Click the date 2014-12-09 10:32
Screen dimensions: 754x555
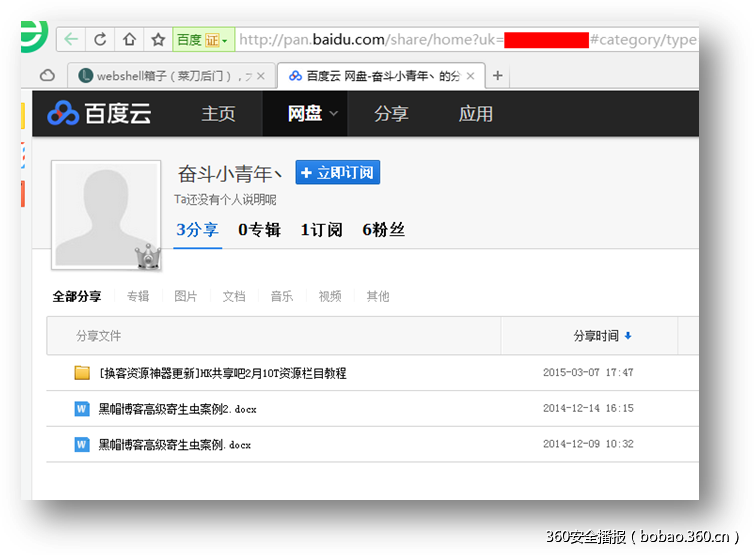point(588,444)
